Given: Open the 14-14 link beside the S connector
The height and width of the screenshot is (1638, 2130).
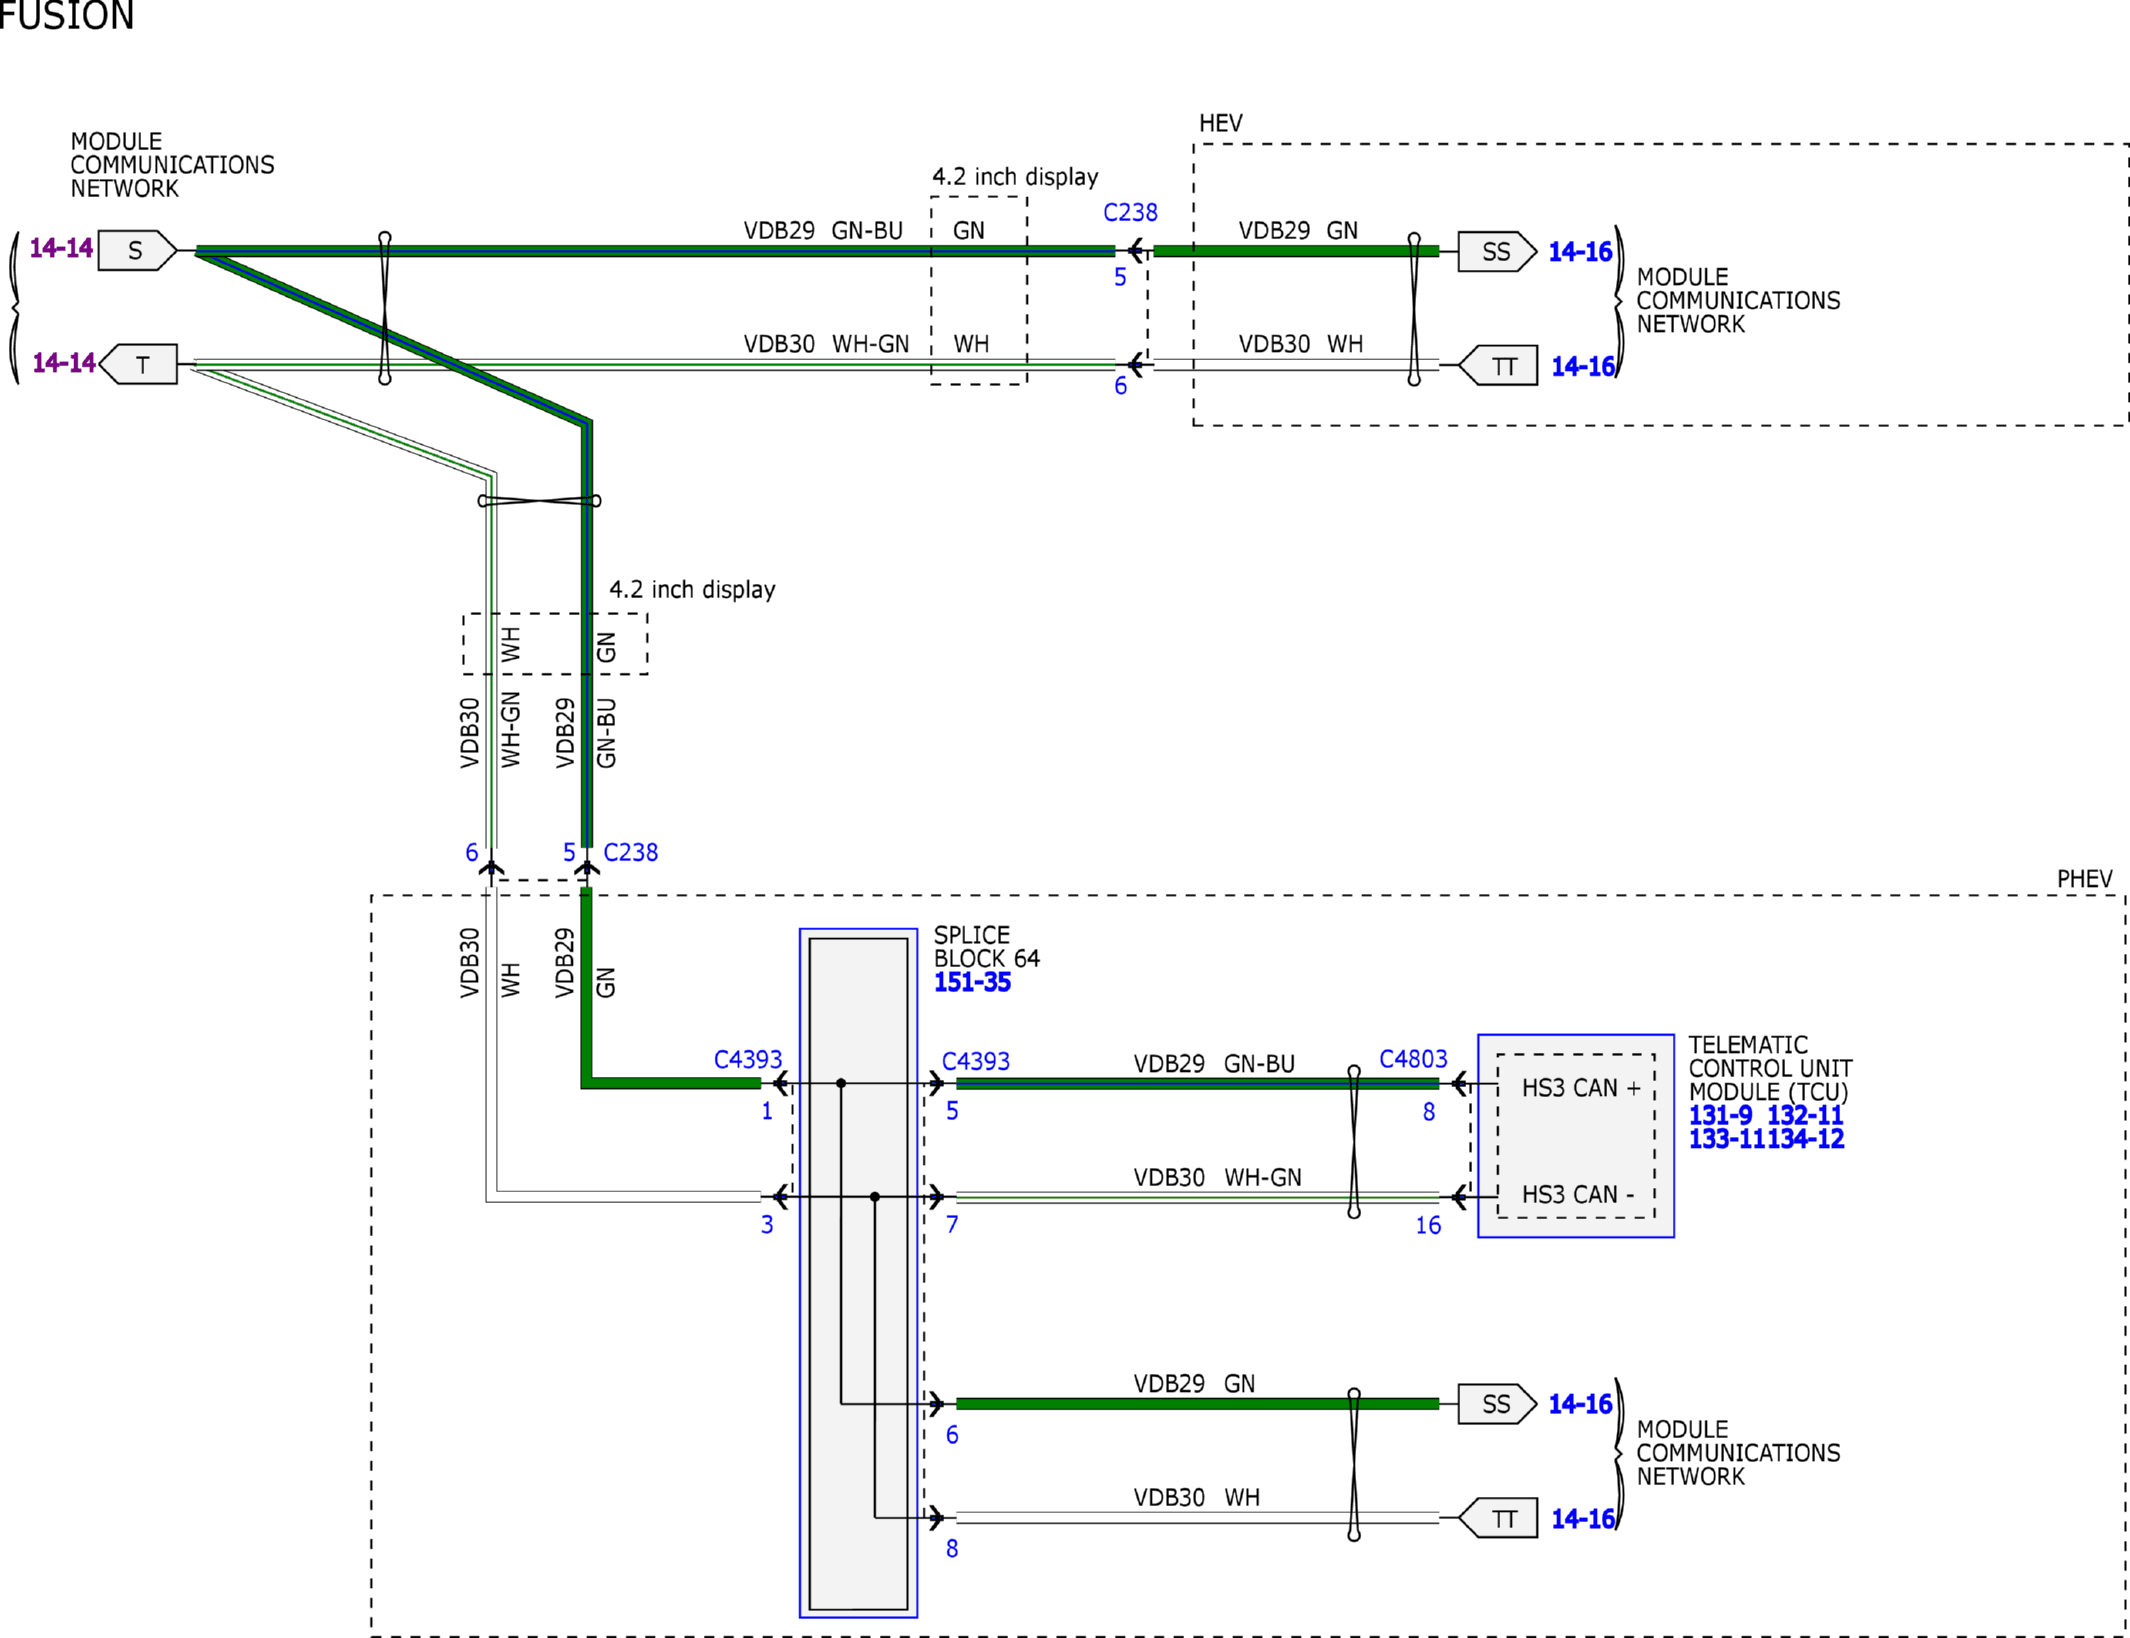Looking at the screenshot, I should pyautogui.click(x=61, y=248).
